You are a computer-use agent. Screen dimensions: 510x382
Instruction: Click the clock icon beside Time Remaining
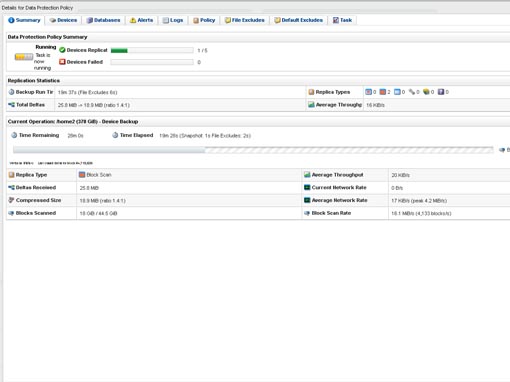point(14,135)
